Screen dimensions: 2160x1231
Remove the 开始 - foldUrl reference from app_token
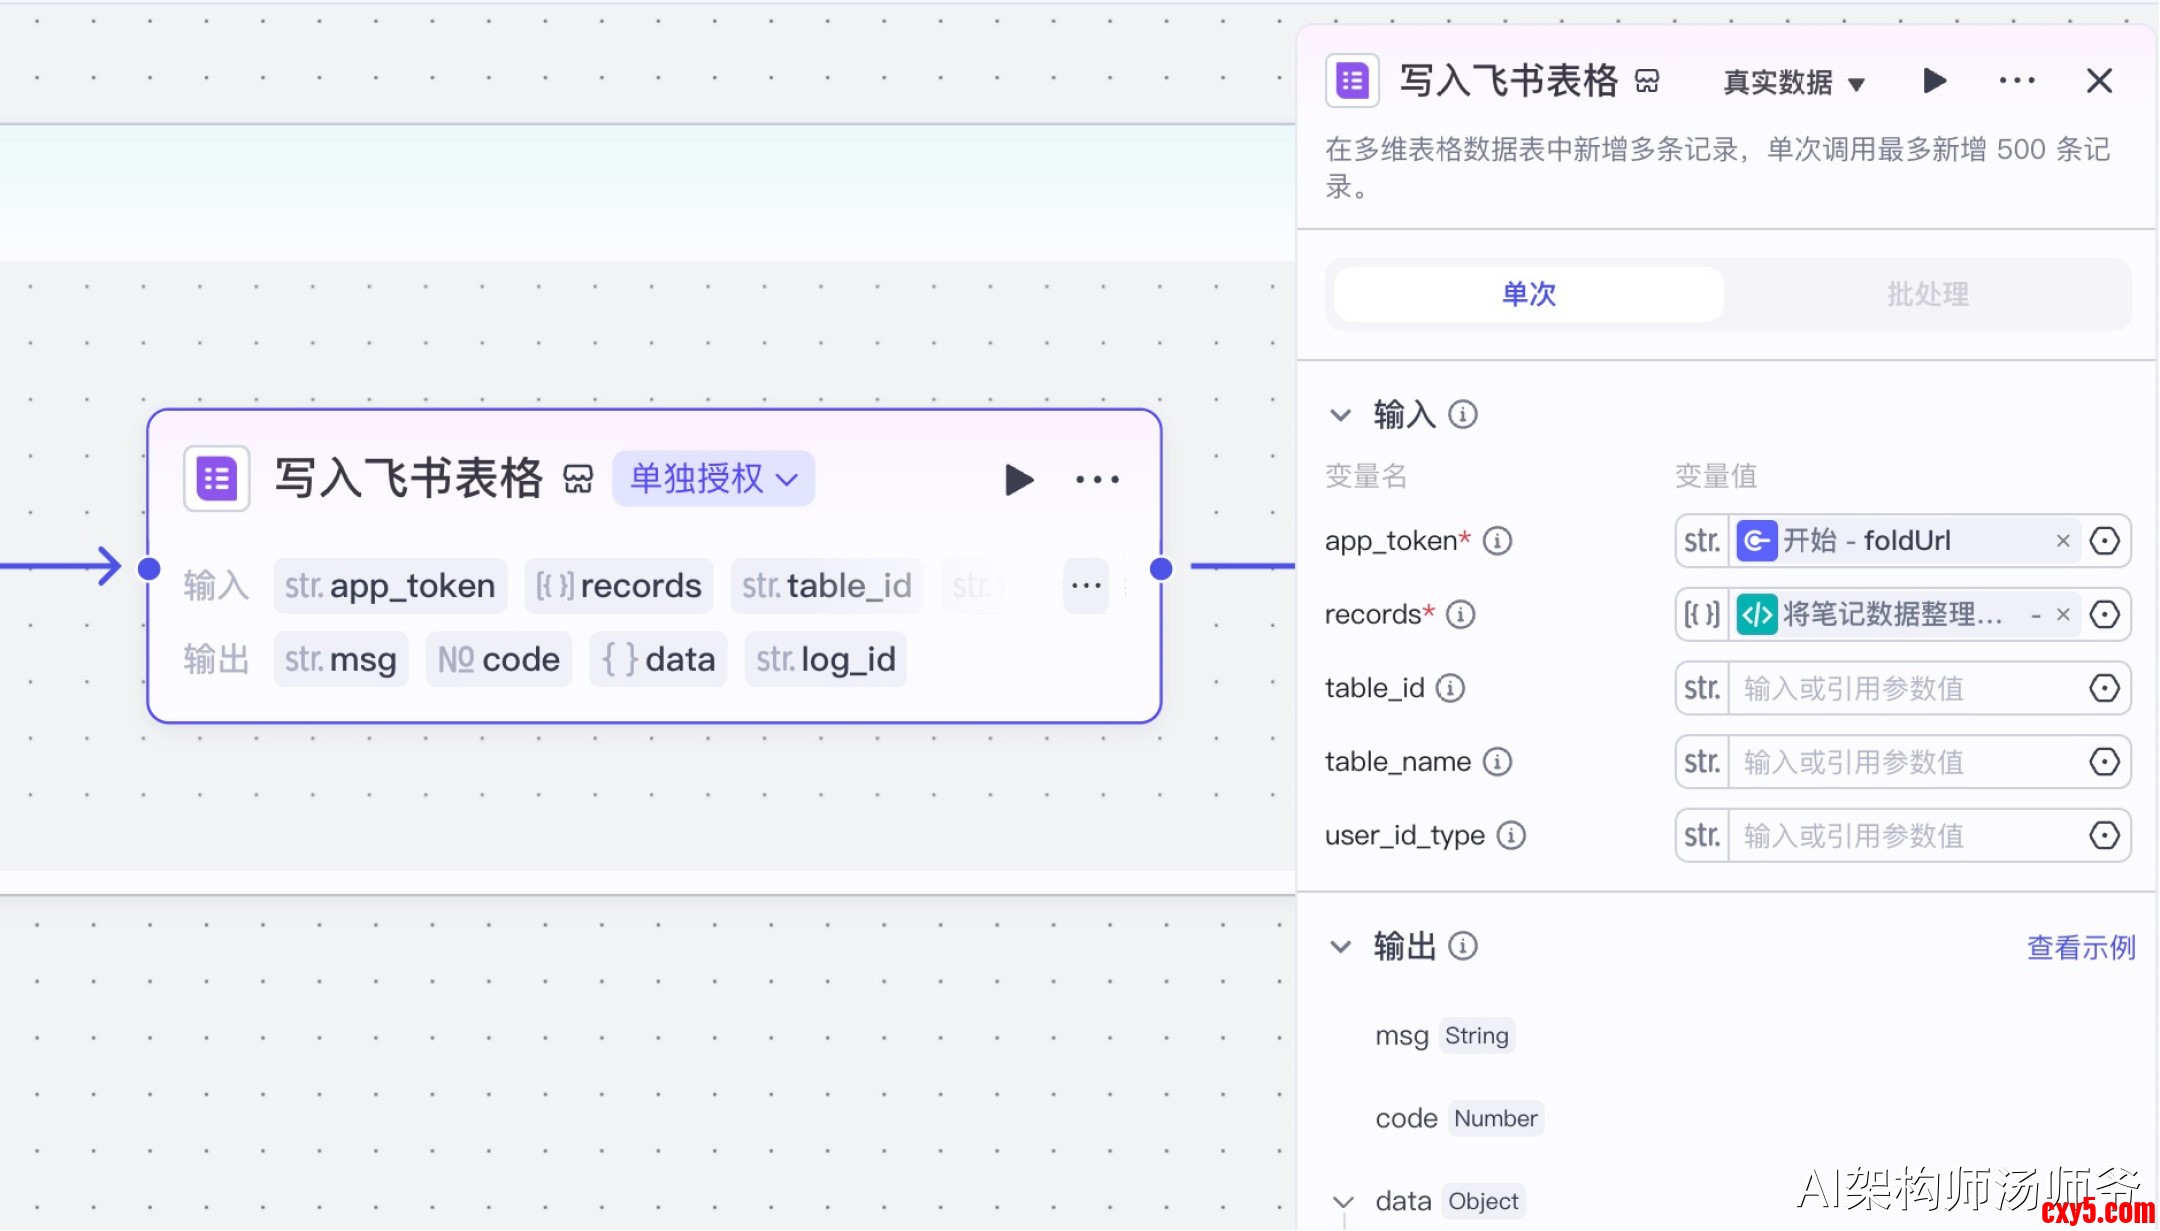pos(2063,541)
